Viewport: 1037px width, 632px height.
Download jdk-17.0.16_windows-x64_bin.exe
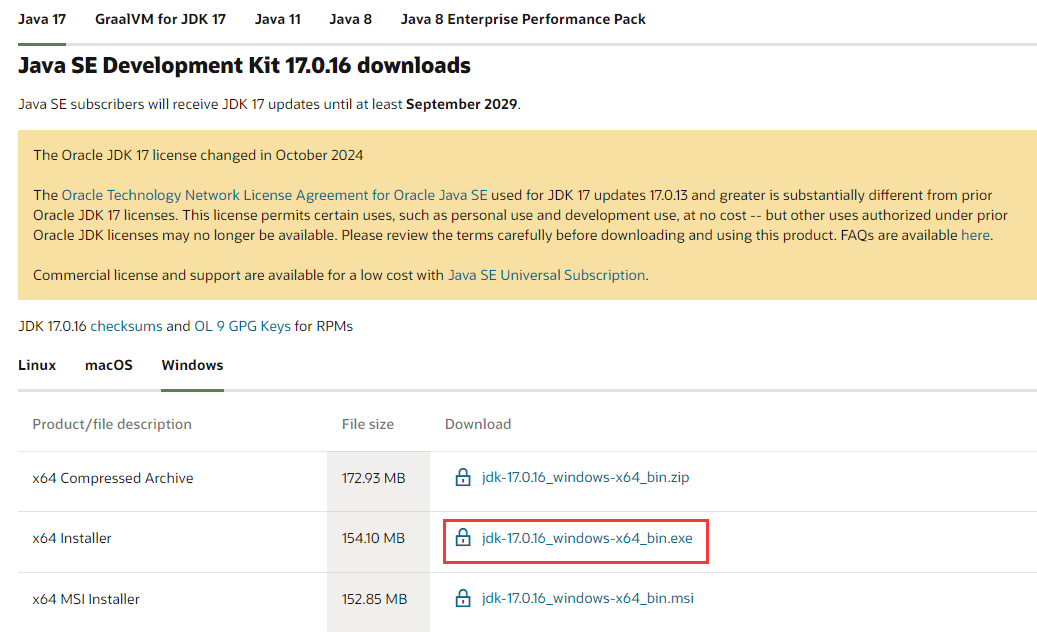587,537
